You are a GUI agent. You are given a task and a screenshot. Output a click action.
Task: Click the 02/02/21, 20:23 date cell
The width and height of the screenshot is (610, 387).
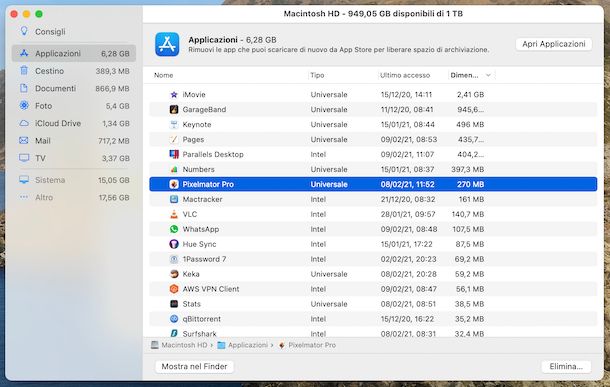click(x=408, y=259)
